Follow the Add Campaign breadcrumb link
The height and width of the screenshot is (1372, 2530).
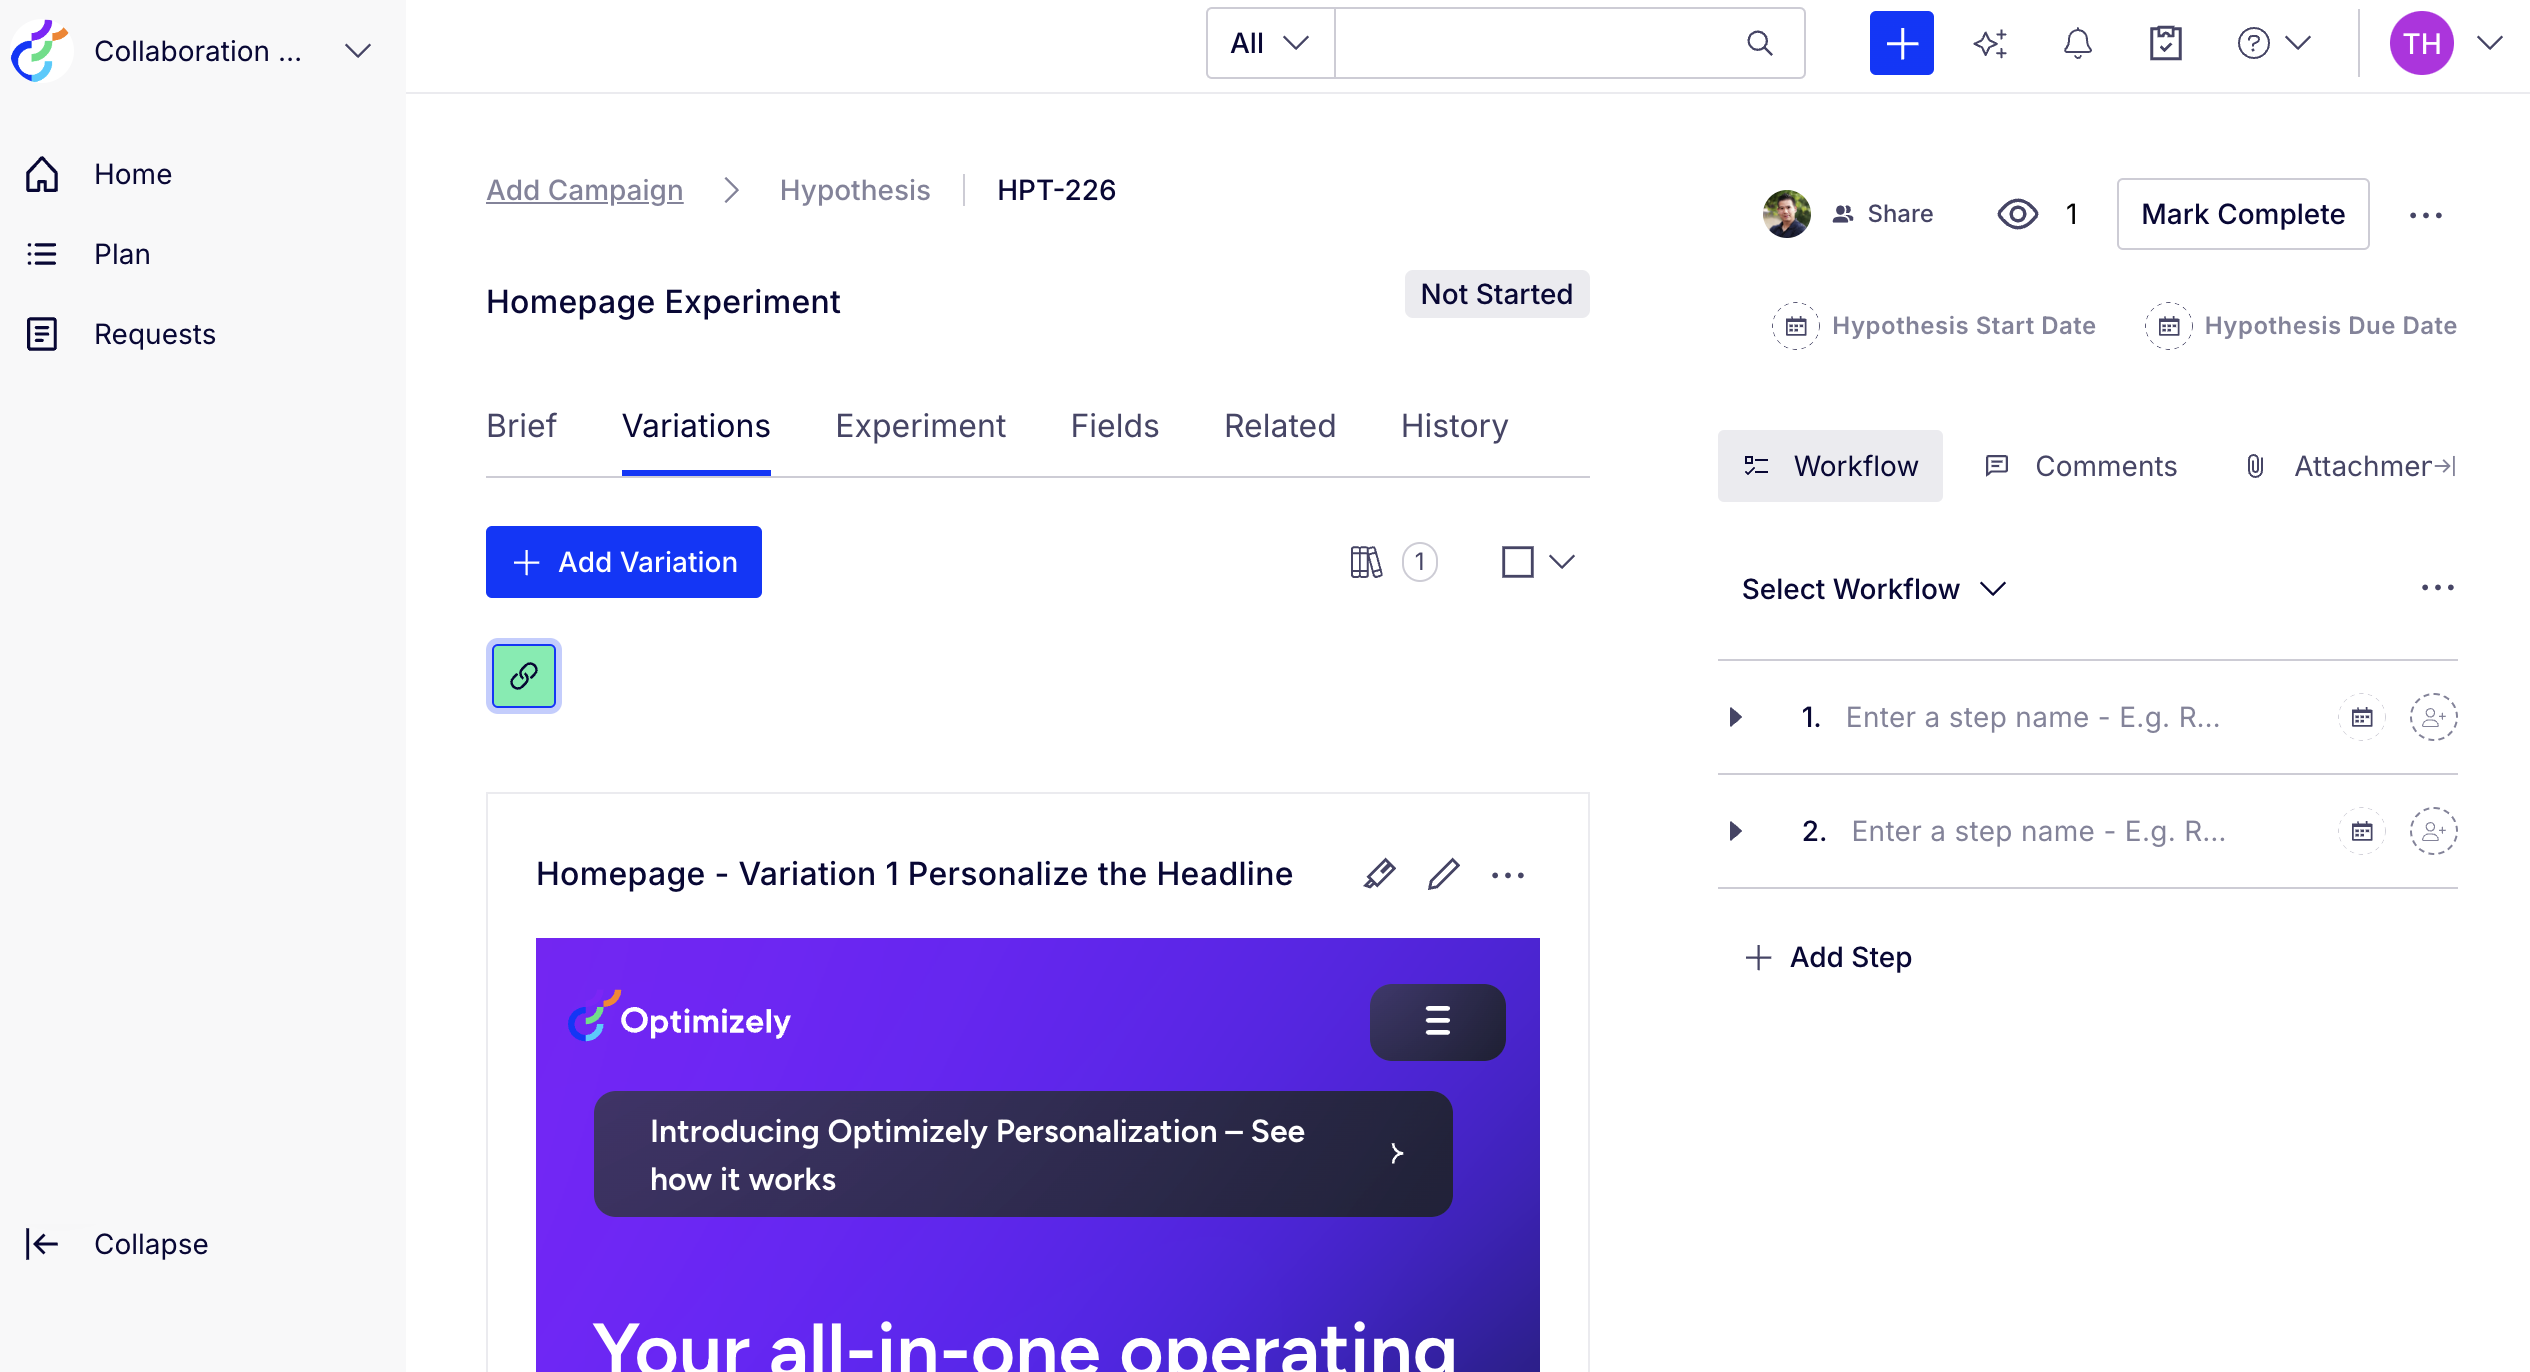coord(585,190)
